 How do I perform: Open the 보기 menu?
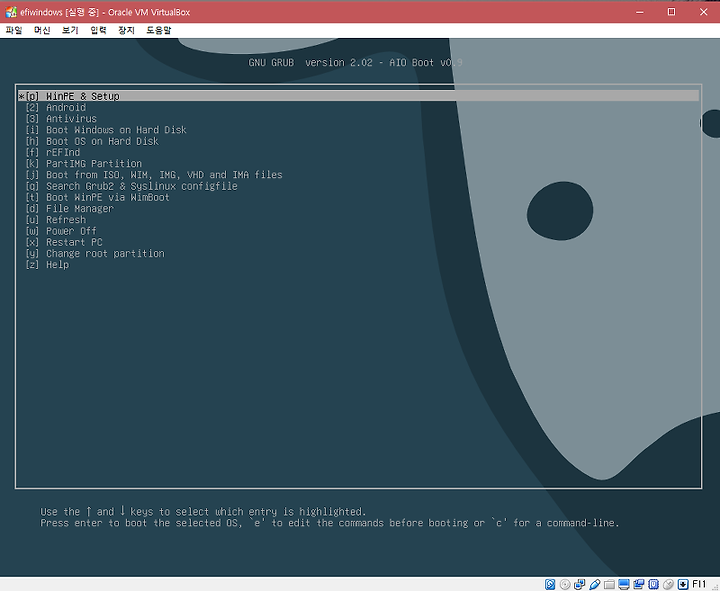point(70,30)
